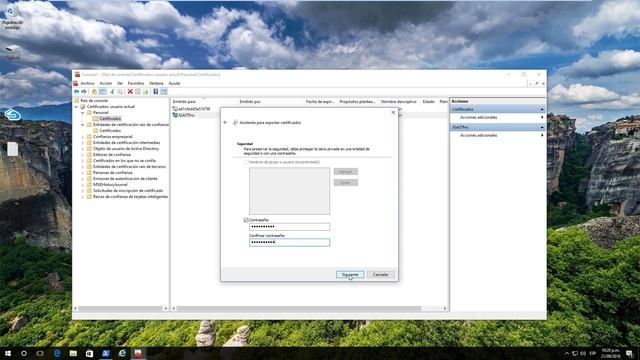The image size is (640, 360).
Task: Launch Edge from the taskbar
Action: [x=57, y=353]
